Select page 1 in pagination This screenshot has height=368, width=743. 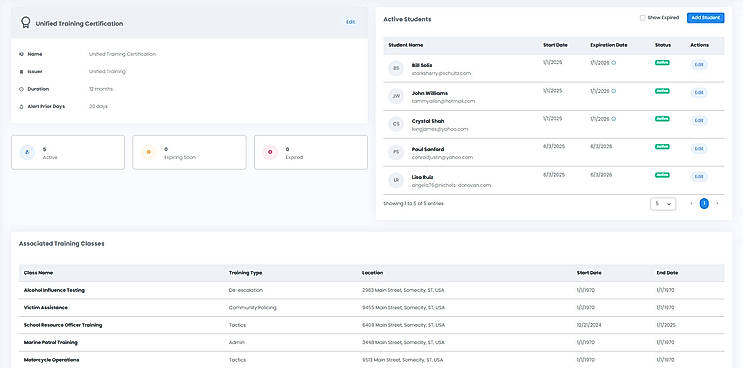tap(704, 204)
